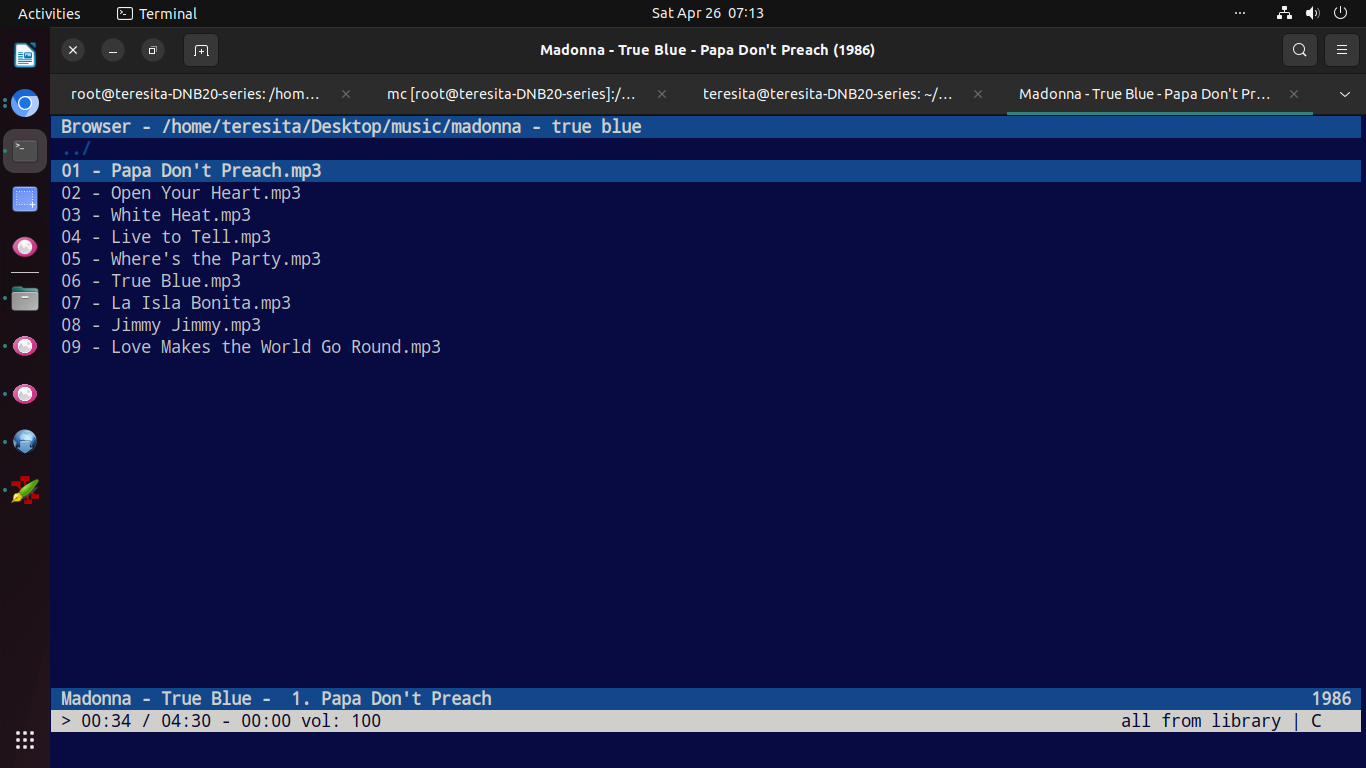
Task: Select 09 - Love Makes the World Go Round.mp3
Action: click(251, 347)
